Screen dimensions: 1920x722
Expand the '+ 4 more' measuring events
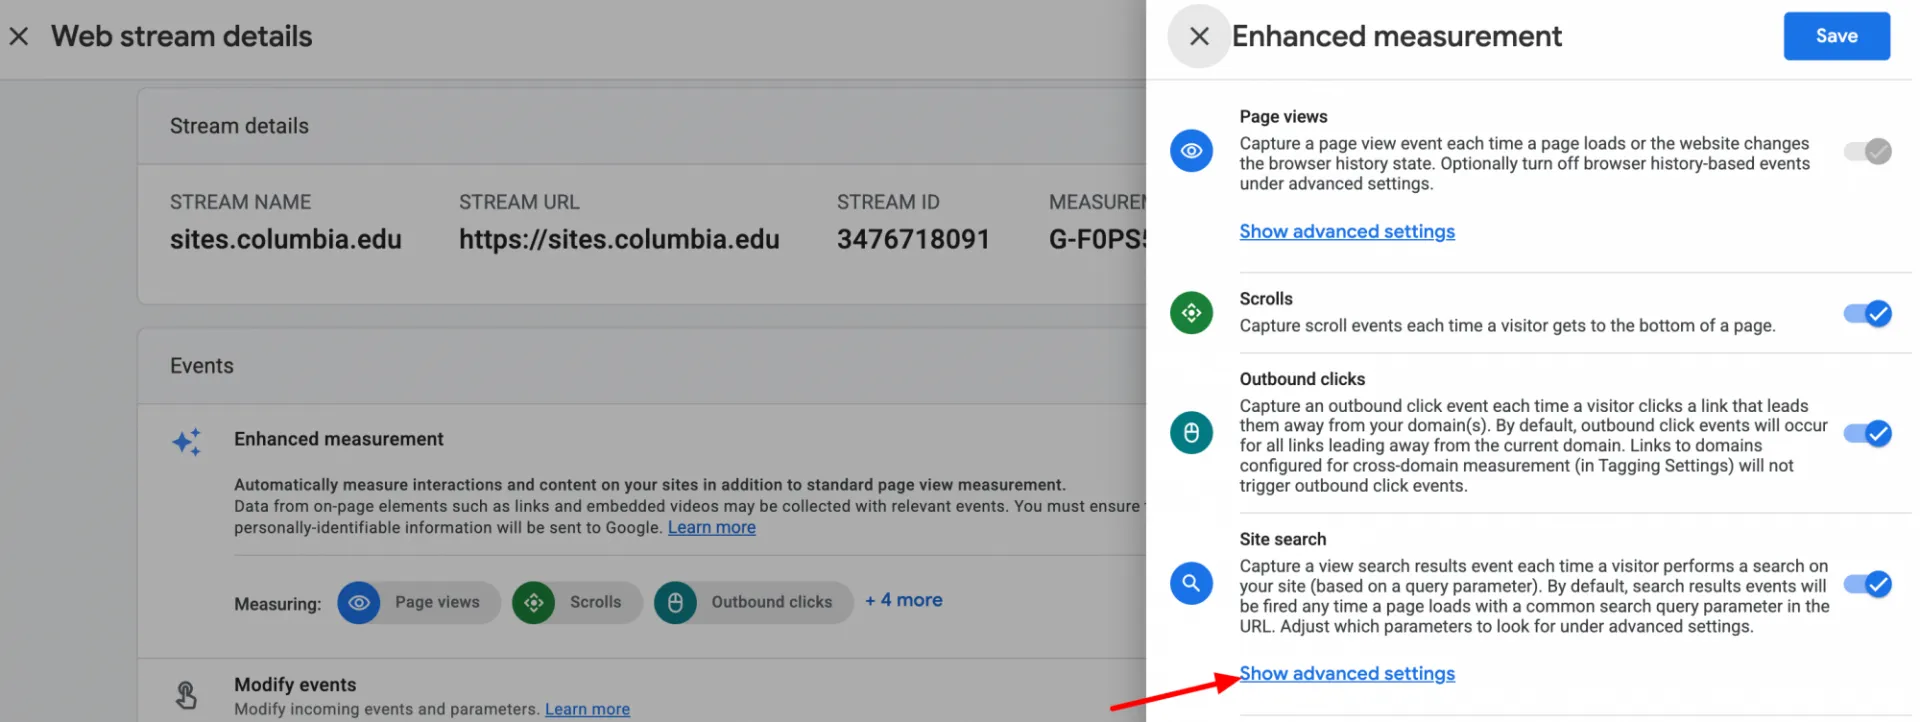point(904,600)
